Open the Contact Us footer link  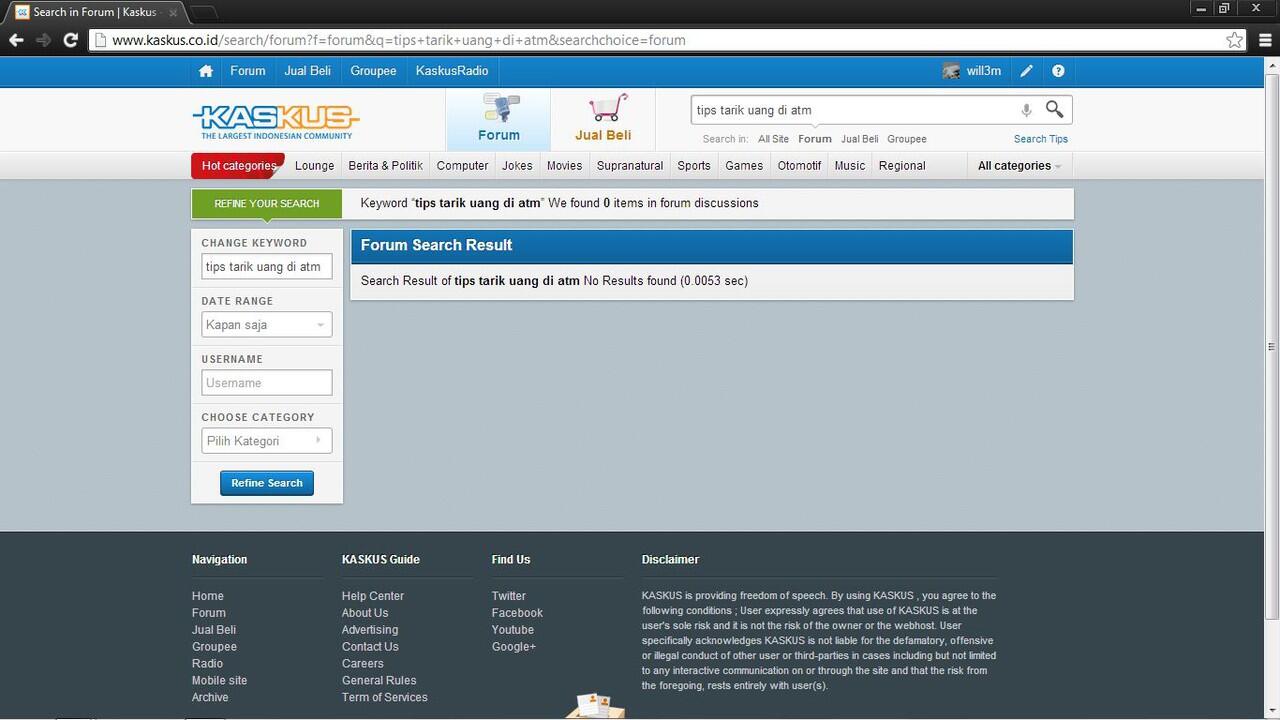pyautogui.click(x=370, y=647)
